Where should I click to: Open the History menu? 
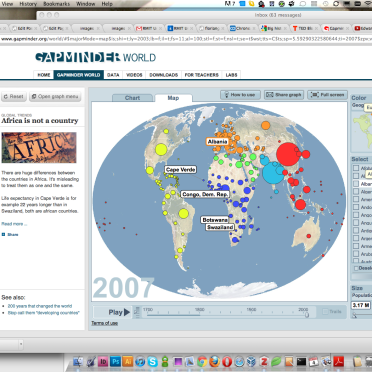pos(28,4)
